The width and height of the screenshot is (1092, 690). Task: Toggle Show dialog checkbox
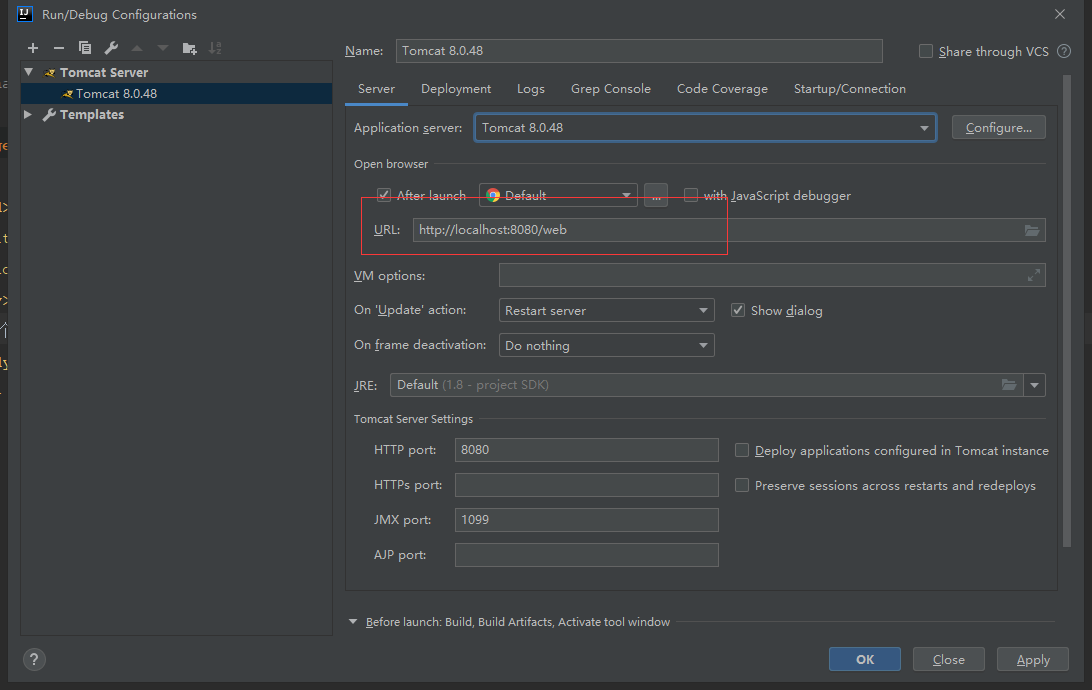(x=738, y=310)
